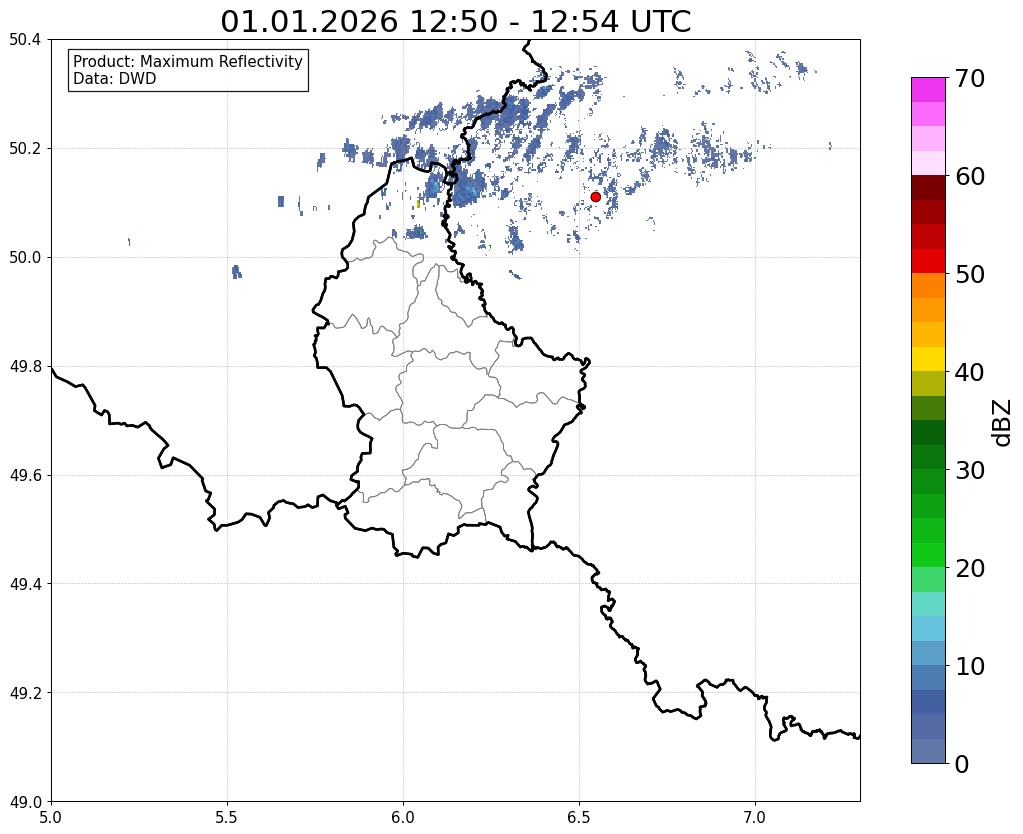Click the x-axis longitude label 5.5
Image resolution: width=1023 pixels, height=834 pixels.
pos(227,817)
